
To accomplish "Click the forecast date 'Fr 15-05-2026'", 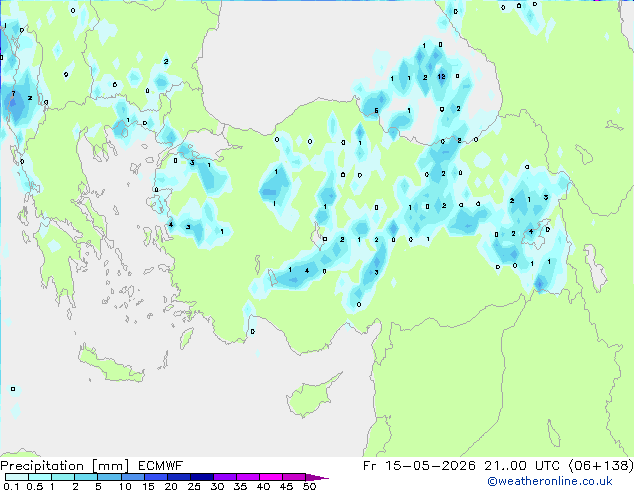I will coord(419,466).
